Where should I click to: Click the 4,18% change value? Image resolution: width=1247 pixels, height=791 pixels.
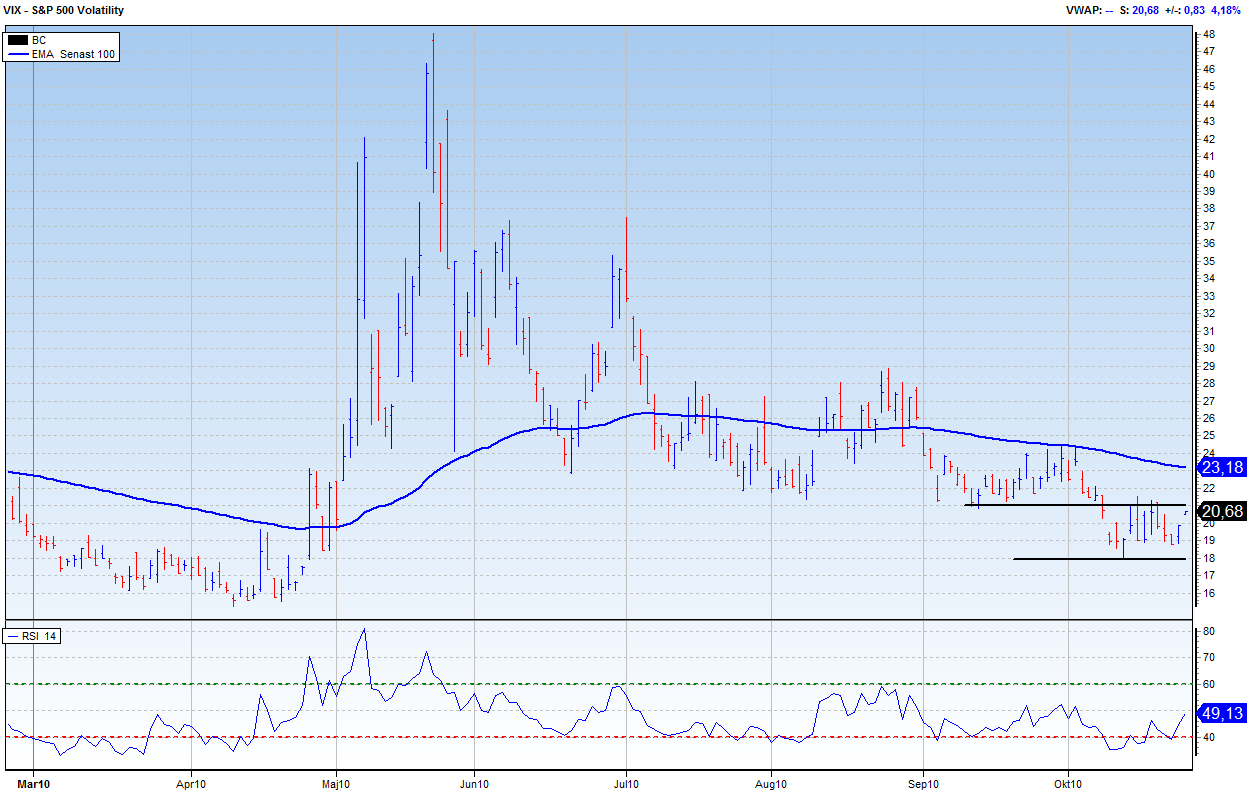coord(1226,10)
